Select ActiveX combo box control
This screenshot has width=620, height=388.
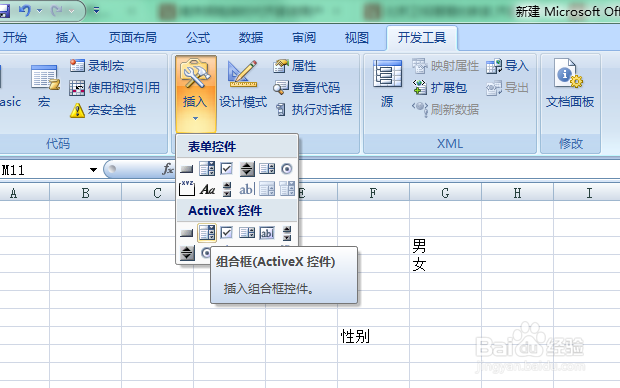pos(207,233)
